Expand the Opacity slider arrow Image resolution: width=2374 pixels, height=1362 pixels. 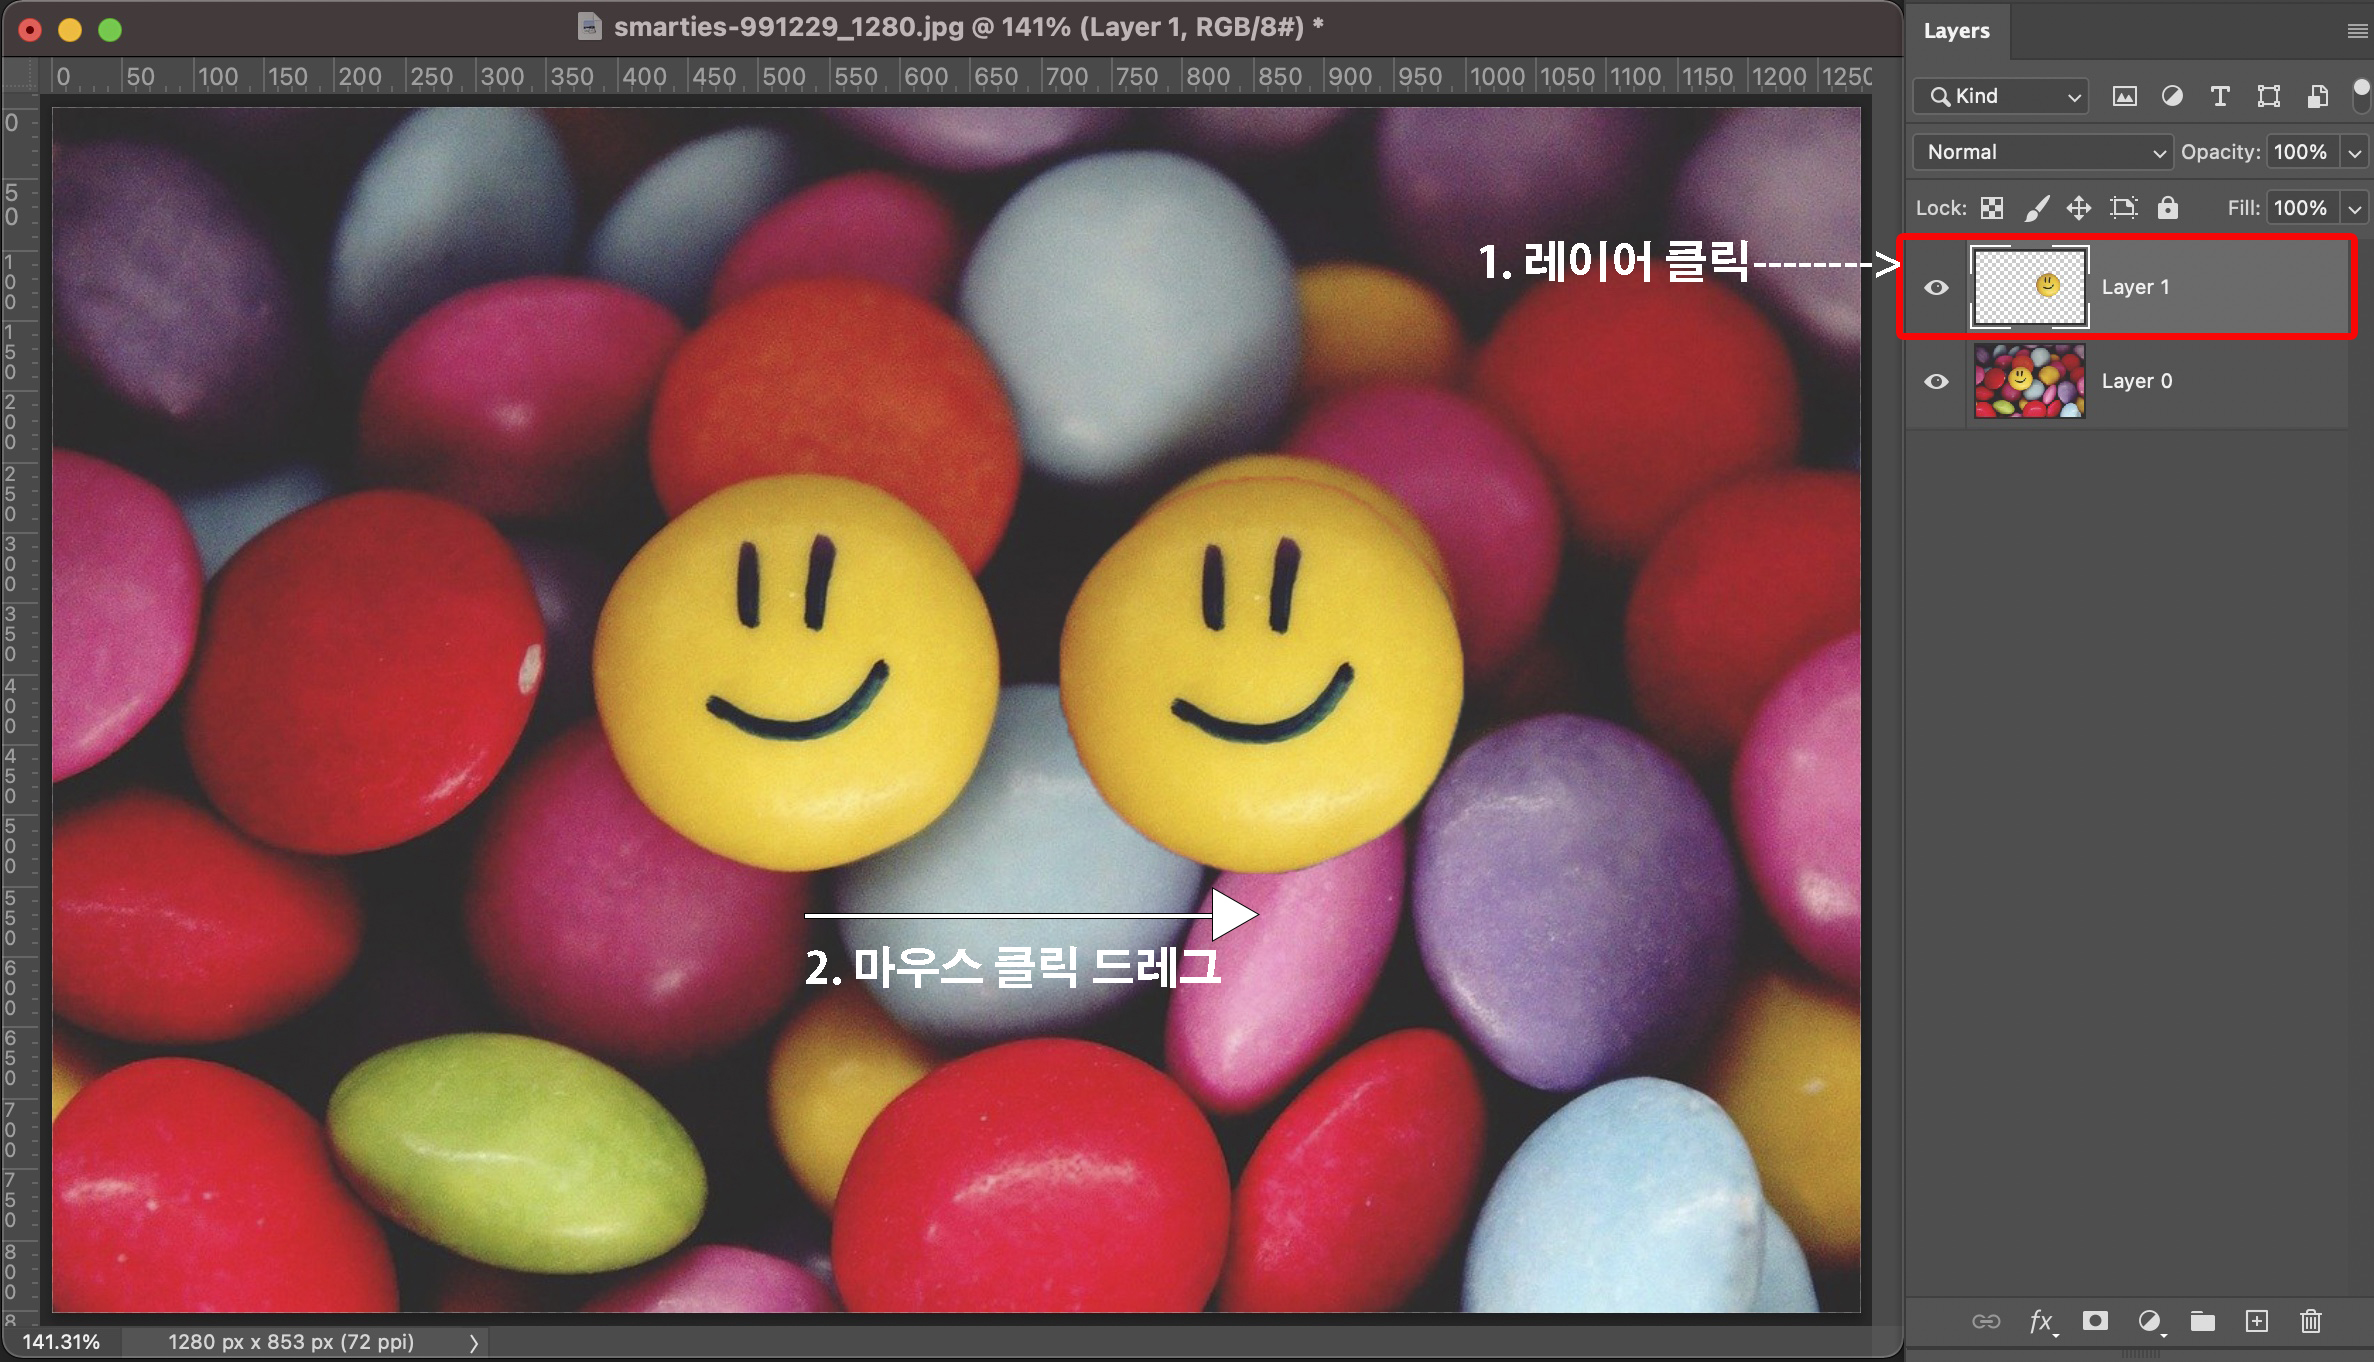point(2355,152)
